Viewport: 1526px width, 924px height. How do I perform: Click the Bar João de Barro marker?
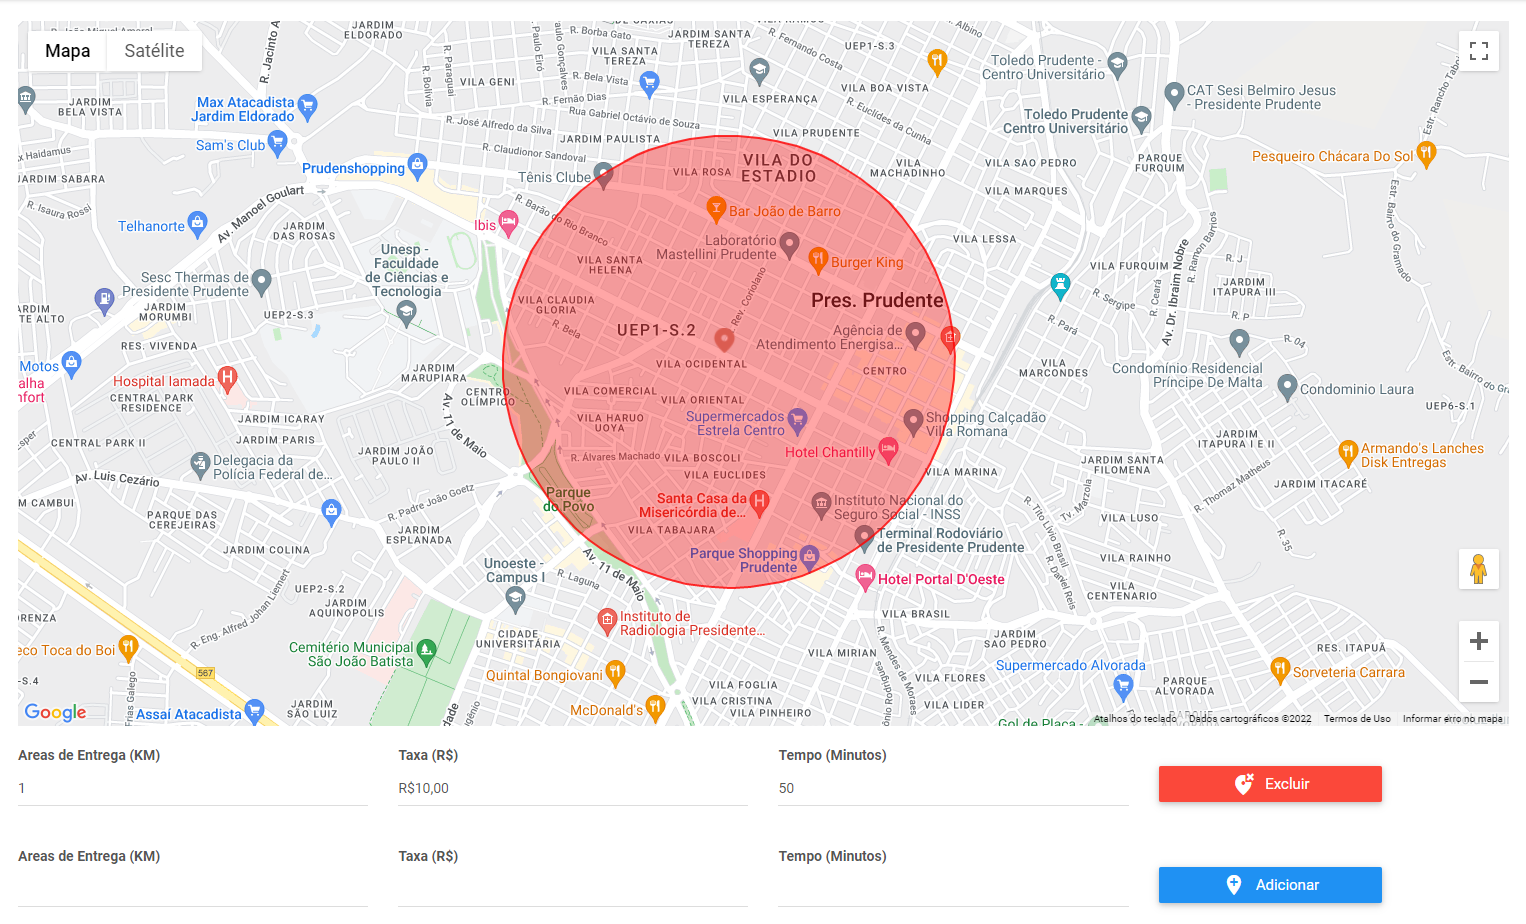715,209
